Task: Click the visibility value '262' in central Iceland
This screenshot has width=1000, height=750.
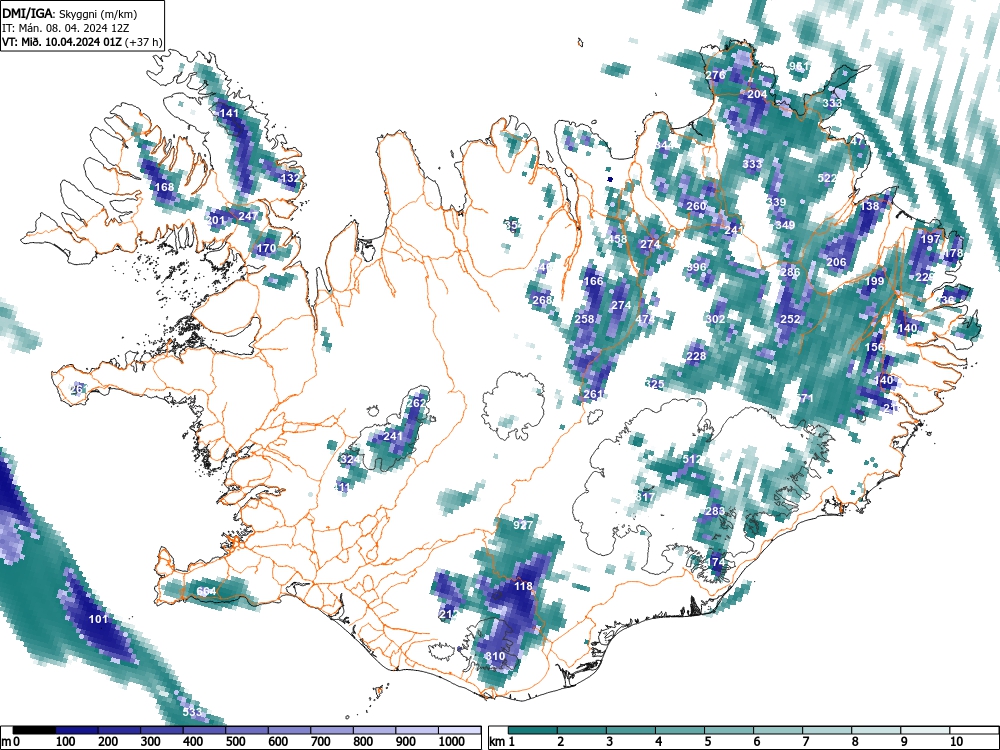Action: (416, 403)
